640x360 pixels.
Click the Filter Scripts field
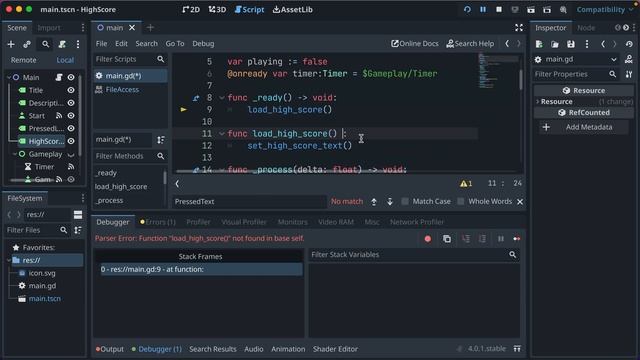tap(130, 59)
